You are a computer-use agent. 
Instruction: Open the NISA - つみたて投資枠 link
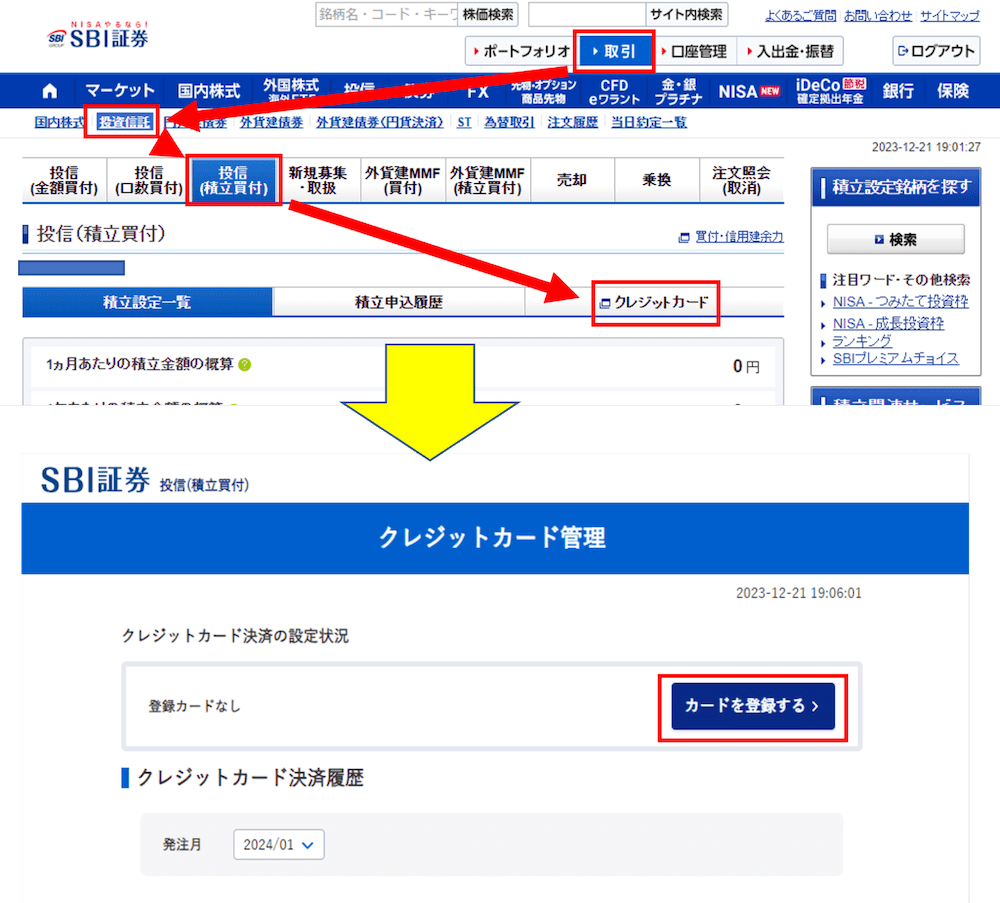901,302
